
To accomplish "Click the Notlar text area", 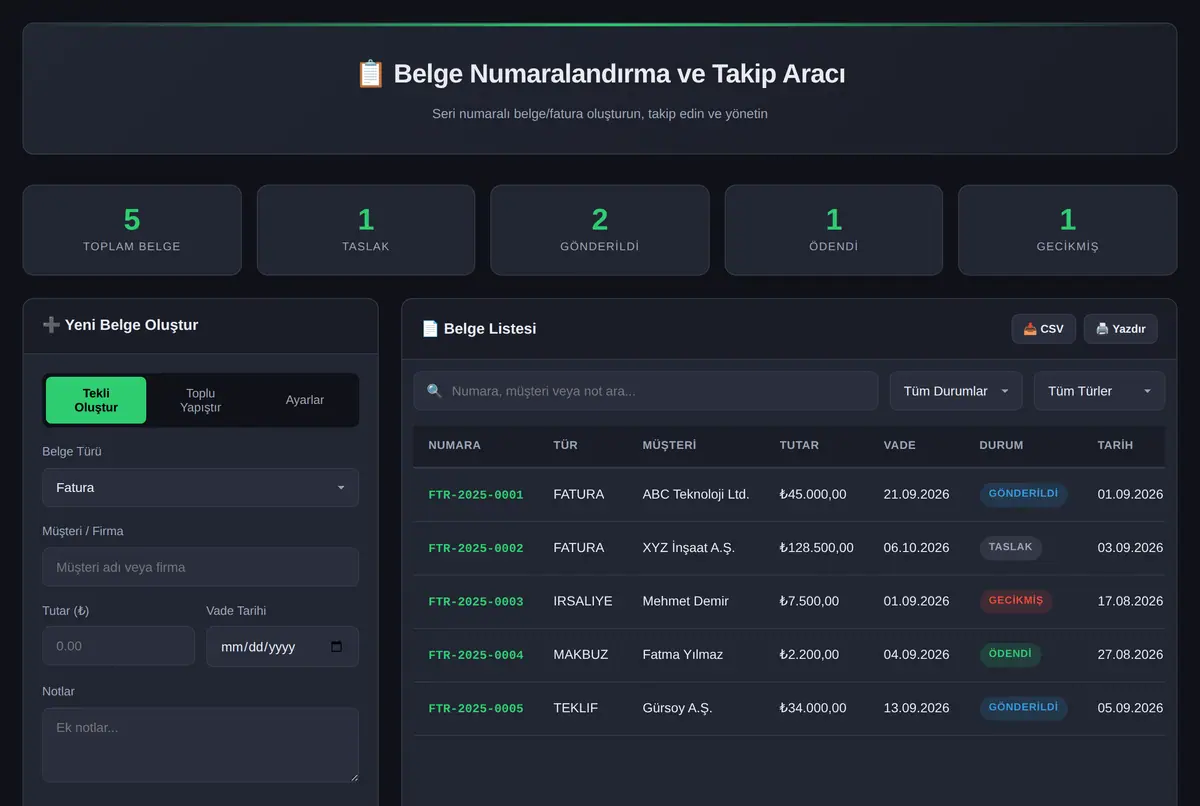I will [200, 745].
